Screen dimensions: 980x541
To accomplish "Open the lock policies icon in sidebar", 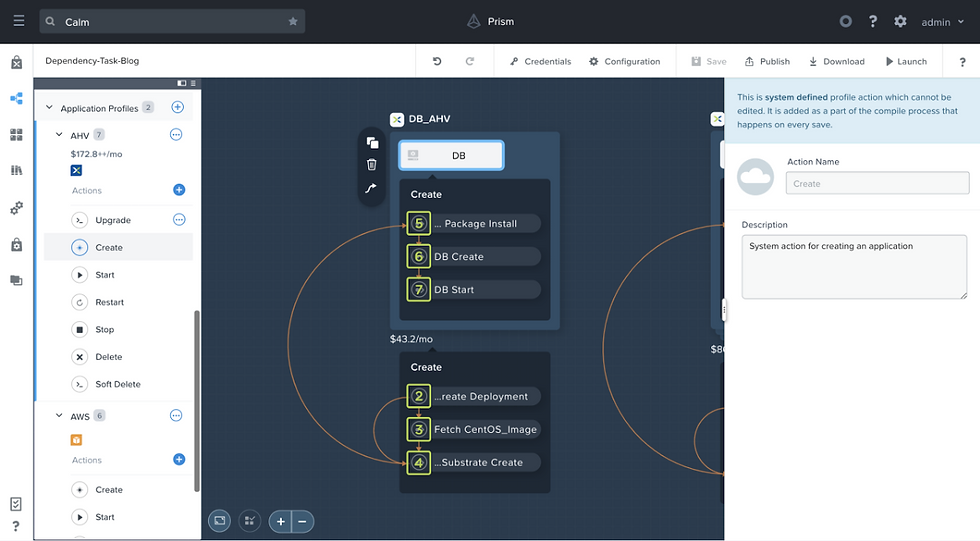I will tap(17, 244).
